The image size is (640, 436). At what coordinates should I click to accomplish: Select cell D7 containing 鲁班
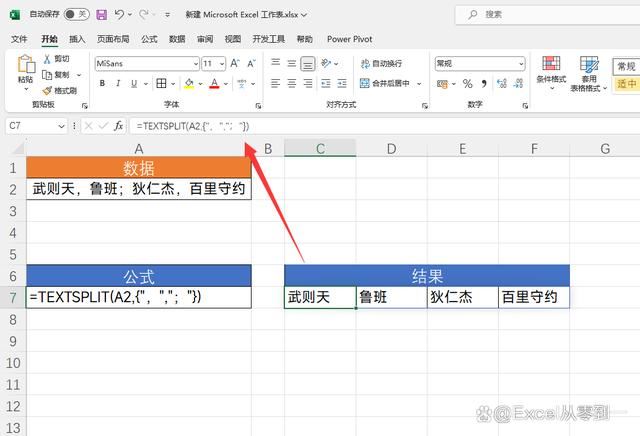391,297
